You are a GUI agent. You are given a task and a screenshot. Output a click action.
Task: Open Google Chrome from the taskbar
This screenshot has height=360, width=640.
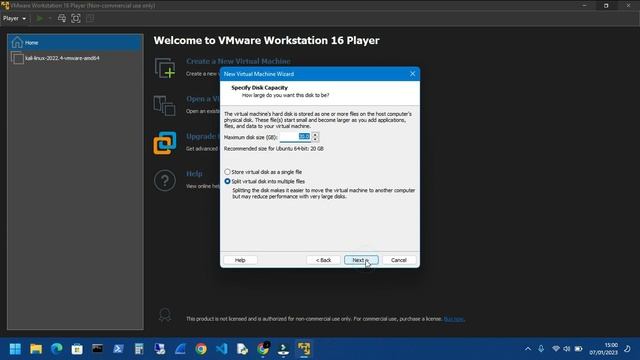201,349
